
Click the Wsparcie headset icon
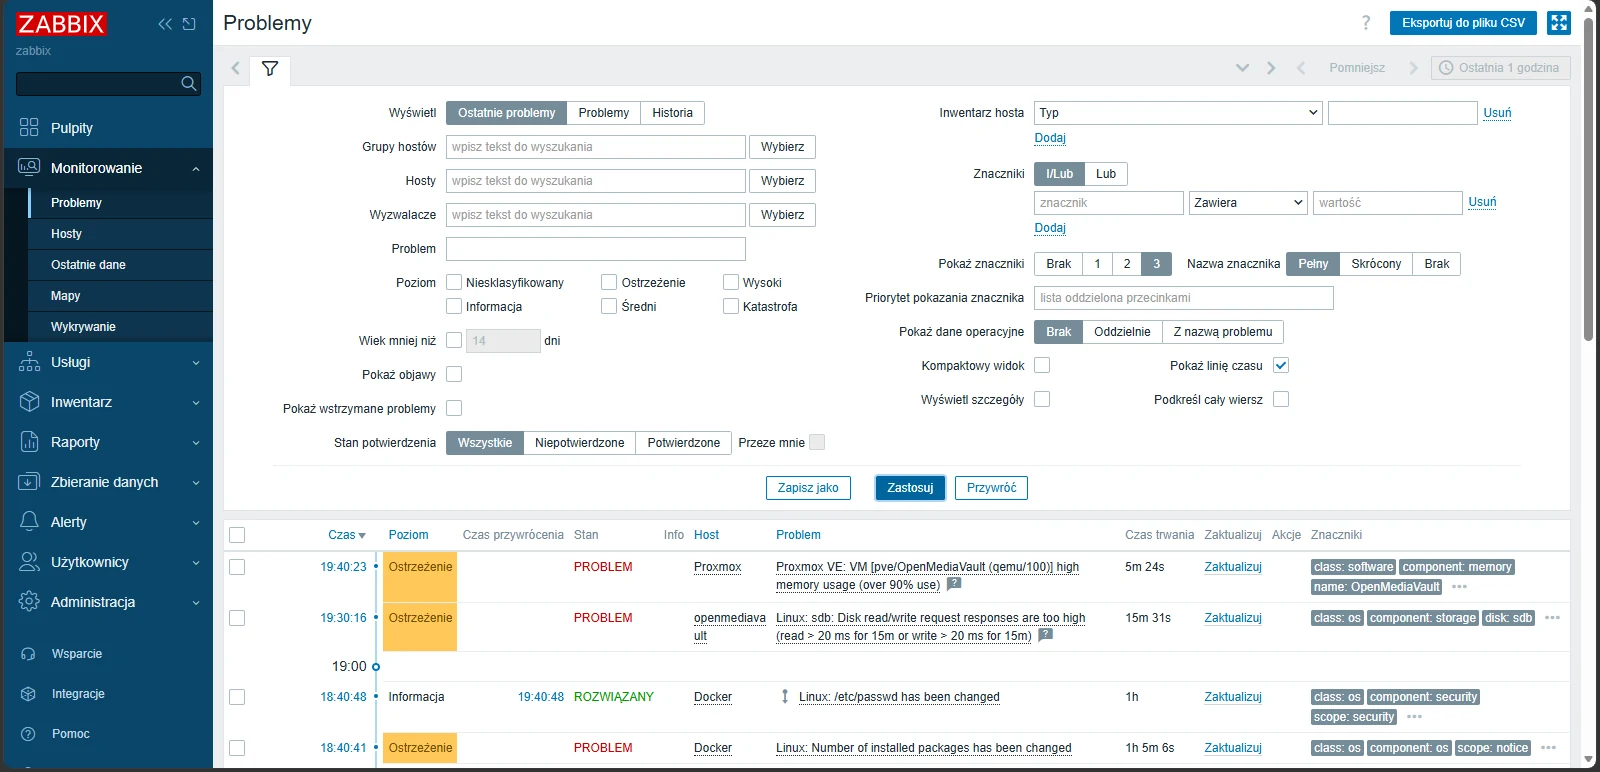click(x=28, y=654)
